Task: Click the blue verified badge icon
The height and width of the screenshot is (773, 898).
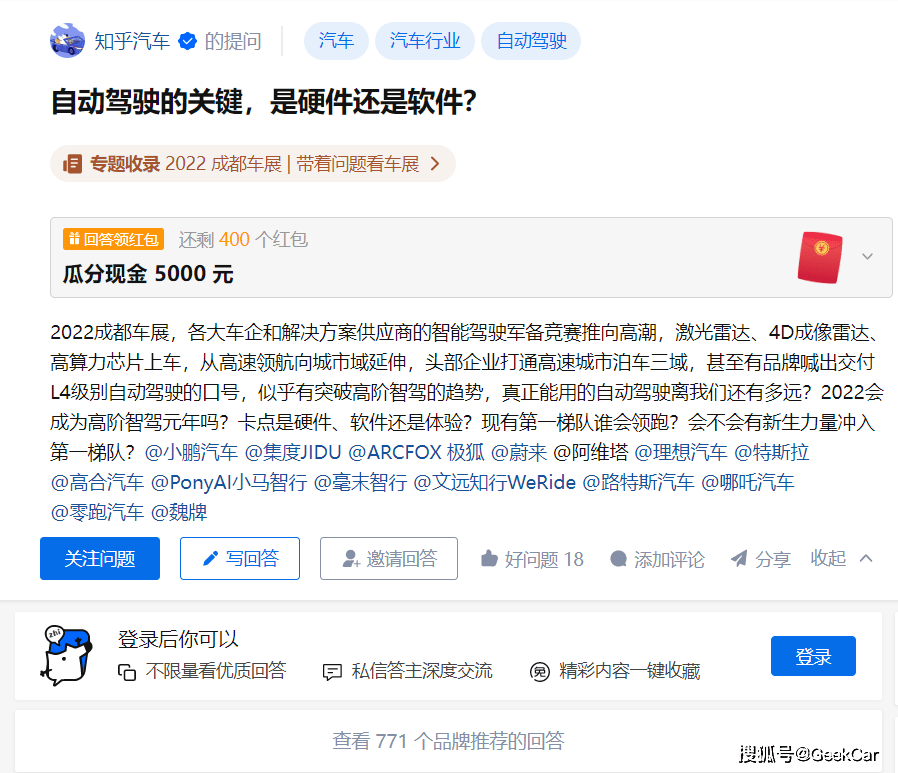Action: pos(187,41)
